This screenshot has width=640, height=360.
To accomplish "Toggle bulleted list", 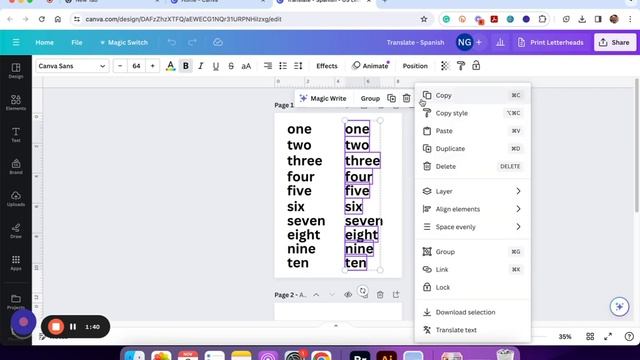I will (x=283, y=66).
